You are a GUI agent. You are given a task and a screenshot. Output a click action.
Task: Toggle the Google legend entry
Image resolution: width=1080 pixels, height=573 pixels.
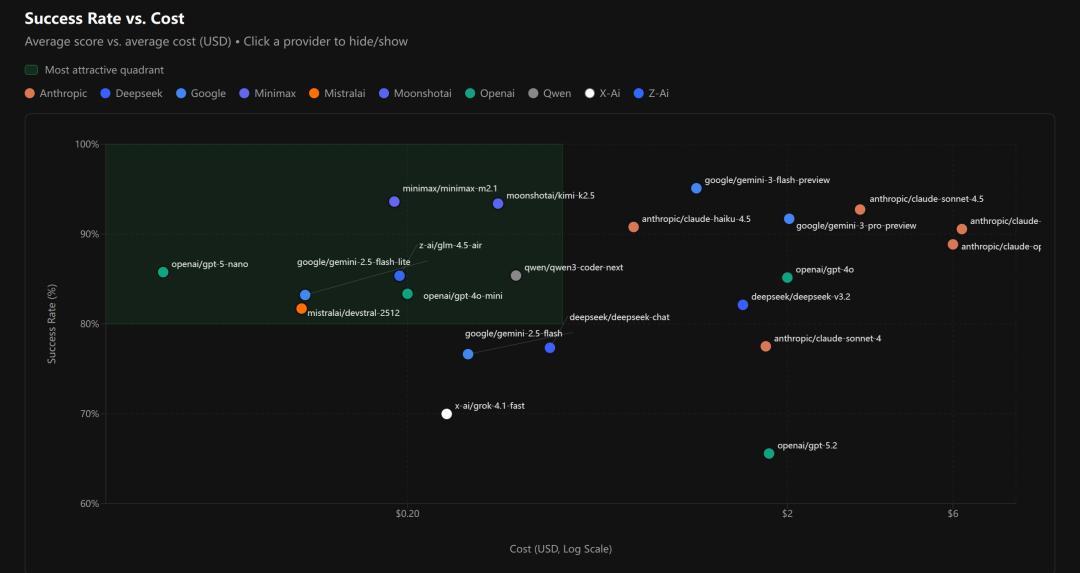(x=201, y=93)
